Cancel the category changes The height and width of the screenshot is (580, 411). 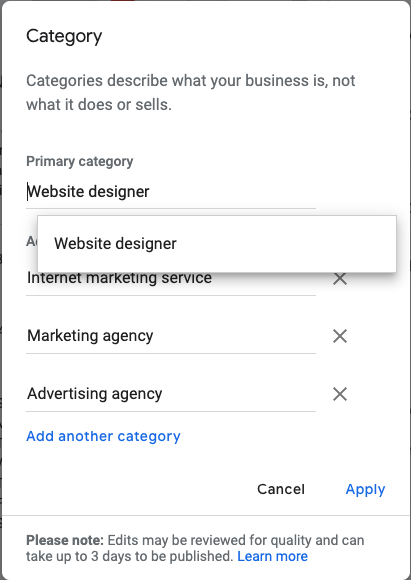pos(281,489)
